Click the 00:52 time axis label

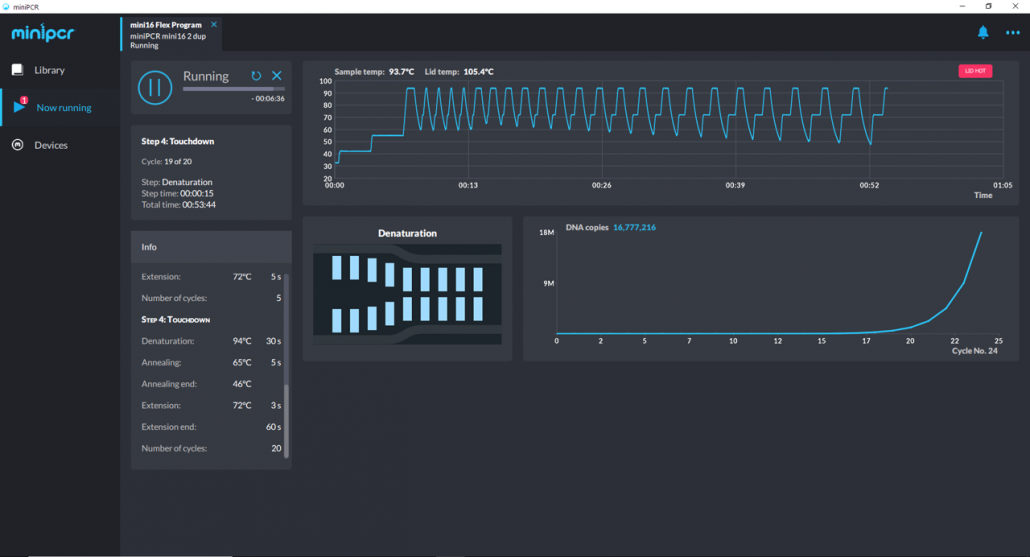[869, 185]
